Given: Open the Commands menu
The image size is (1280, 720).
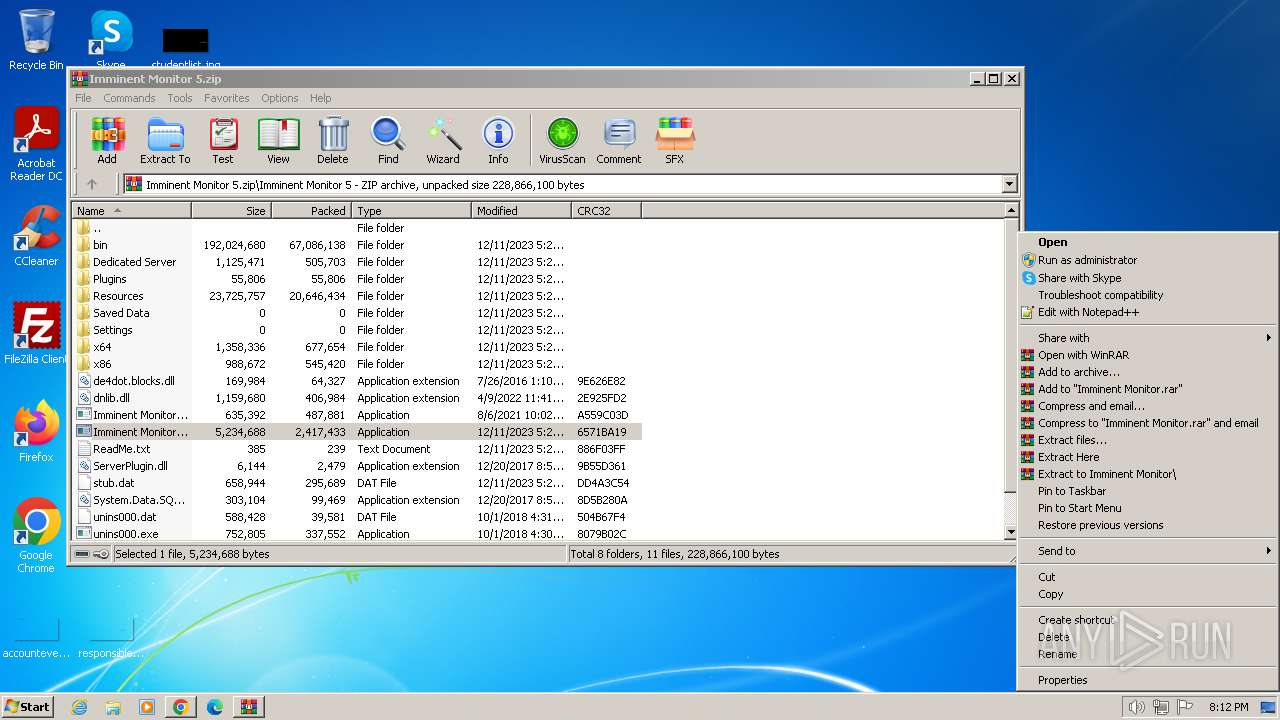Looking at the screenshot, I should click(129, 98).
